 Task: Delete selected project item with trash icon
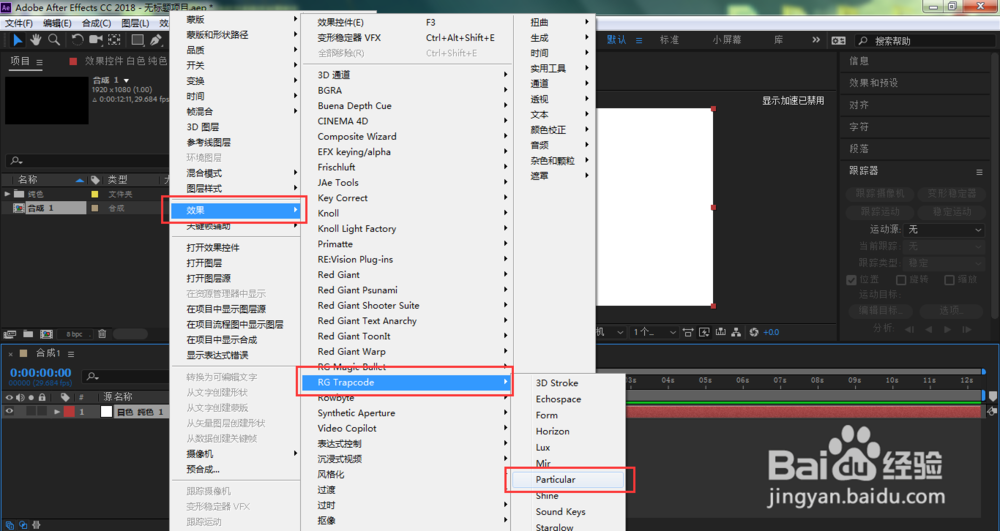point(102,333)
